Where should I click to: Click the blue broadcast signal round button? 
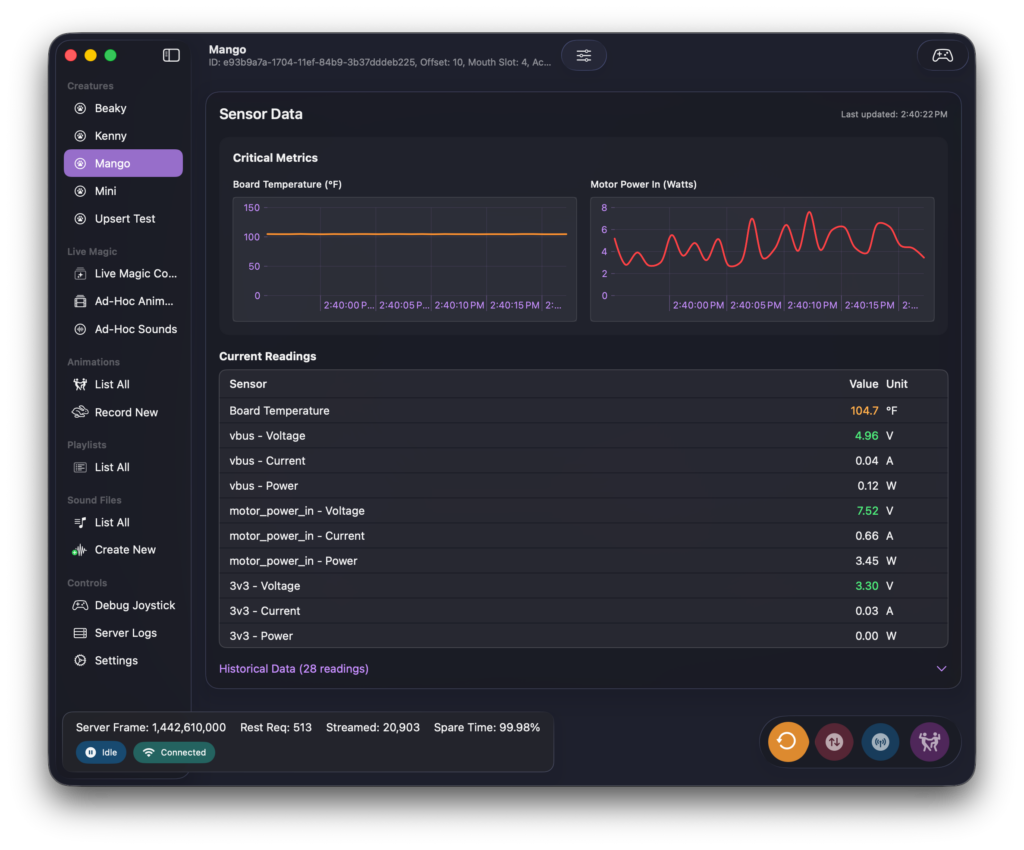click(881, 742)
